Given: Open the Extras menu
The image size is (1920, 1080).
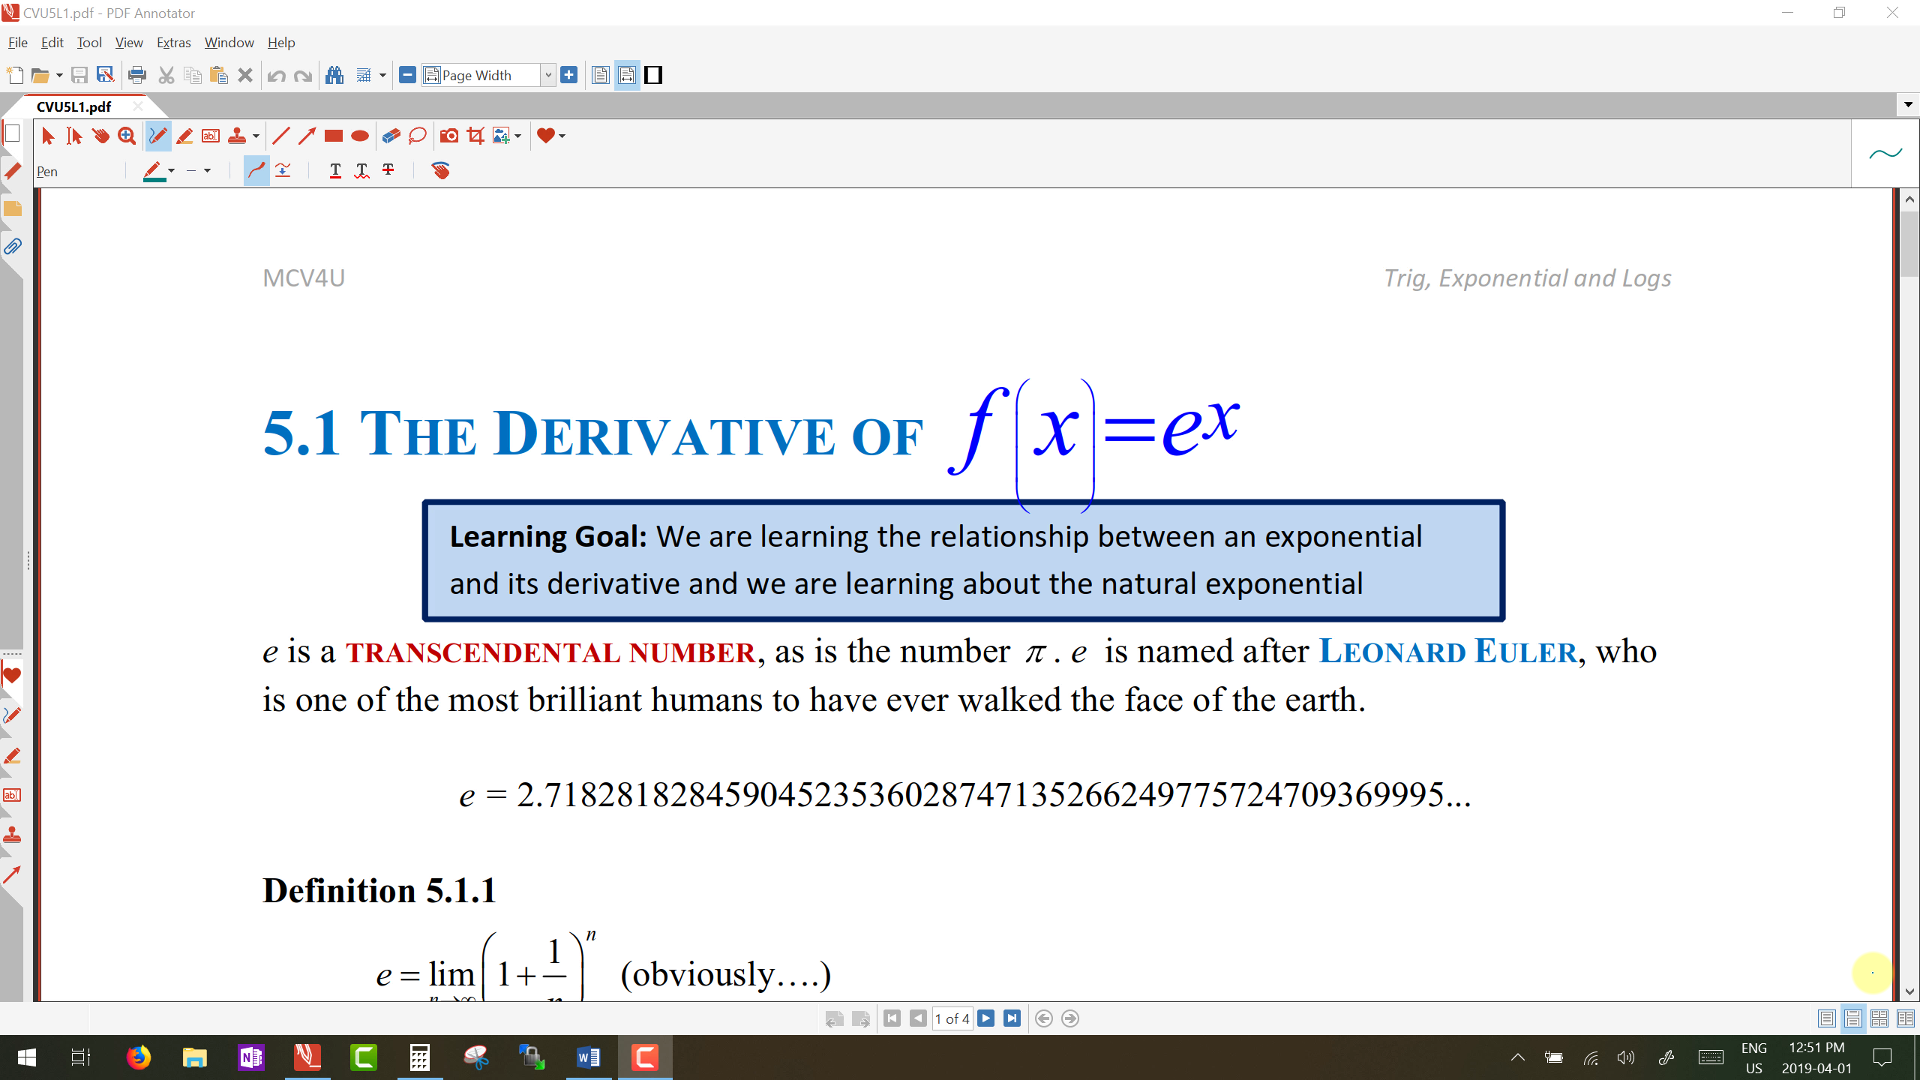Looking at the screenshot, I should (173, 43).
